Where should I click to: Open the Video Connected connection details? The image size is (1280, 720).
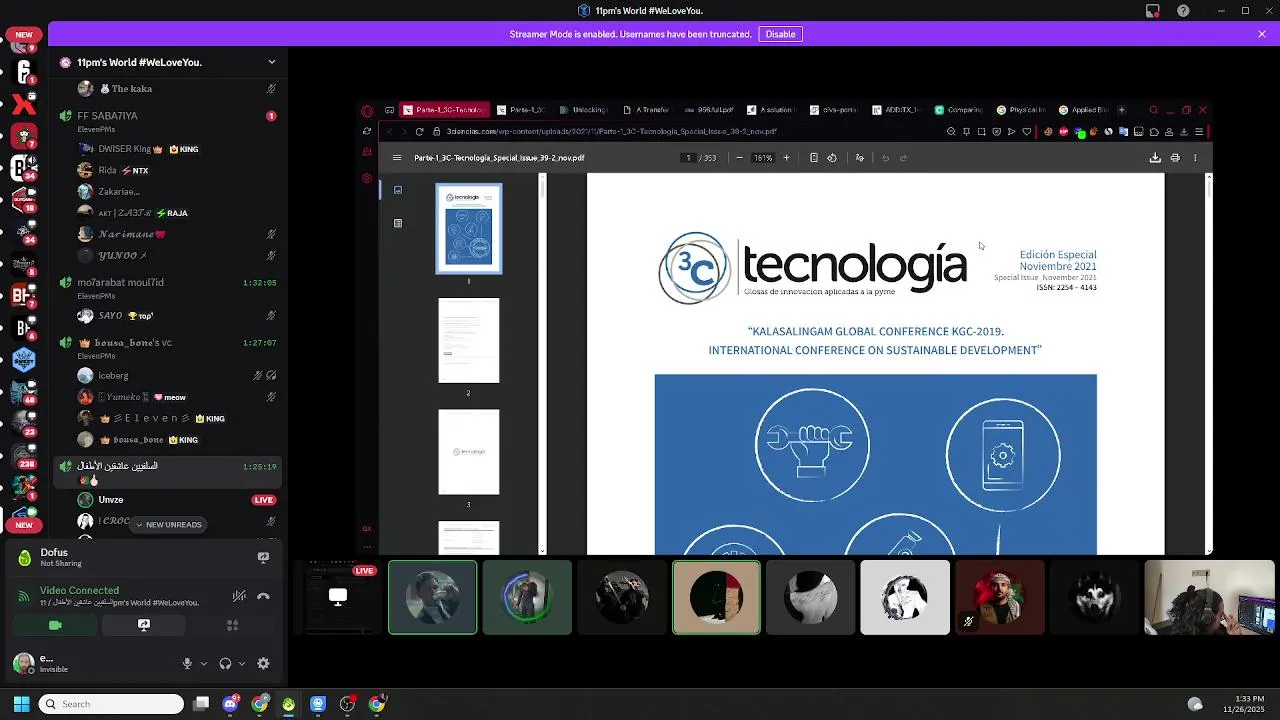tap(79, 590)
